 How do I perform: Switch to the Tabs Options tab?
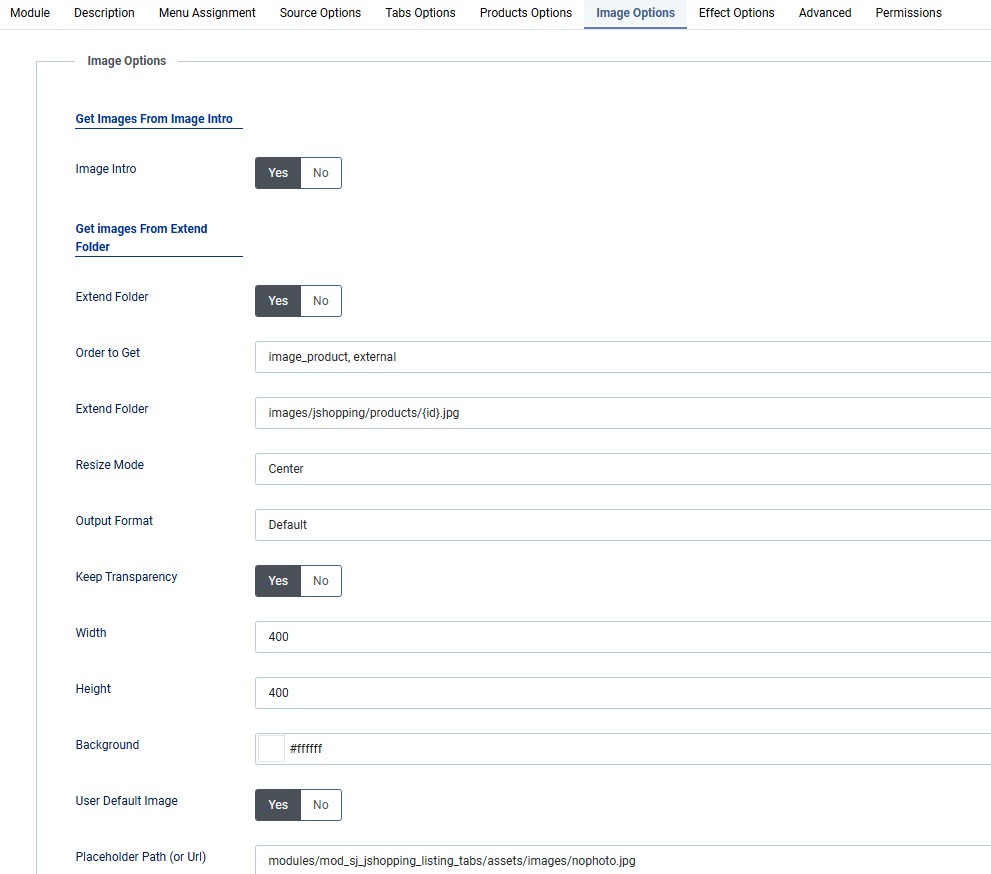[420, 13]
